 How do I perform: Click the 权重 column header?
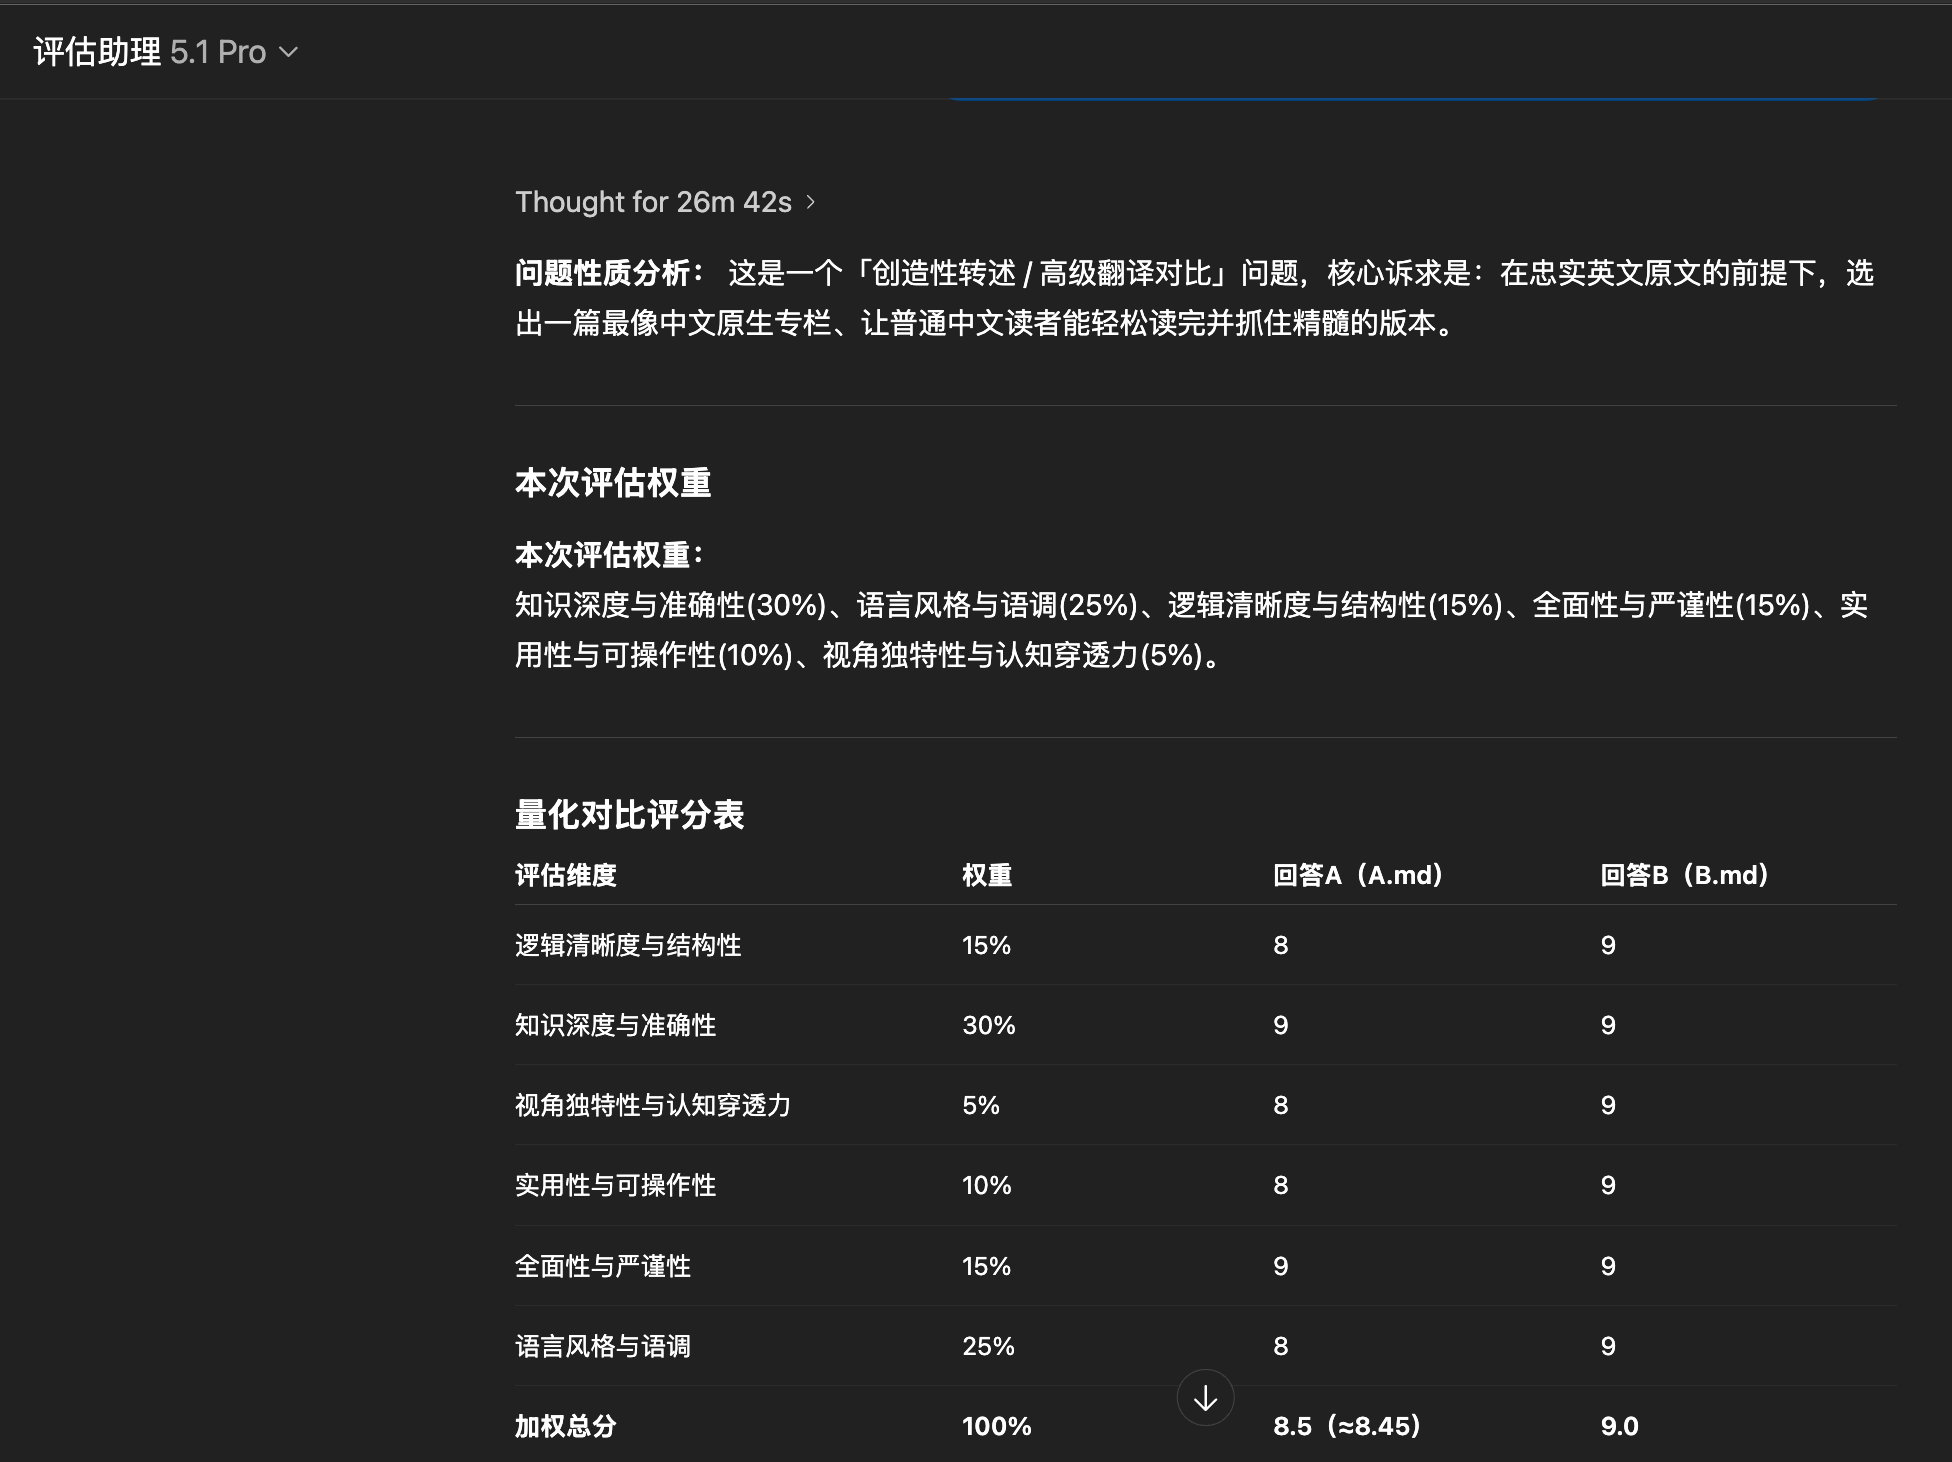click(x=987, y=875)
